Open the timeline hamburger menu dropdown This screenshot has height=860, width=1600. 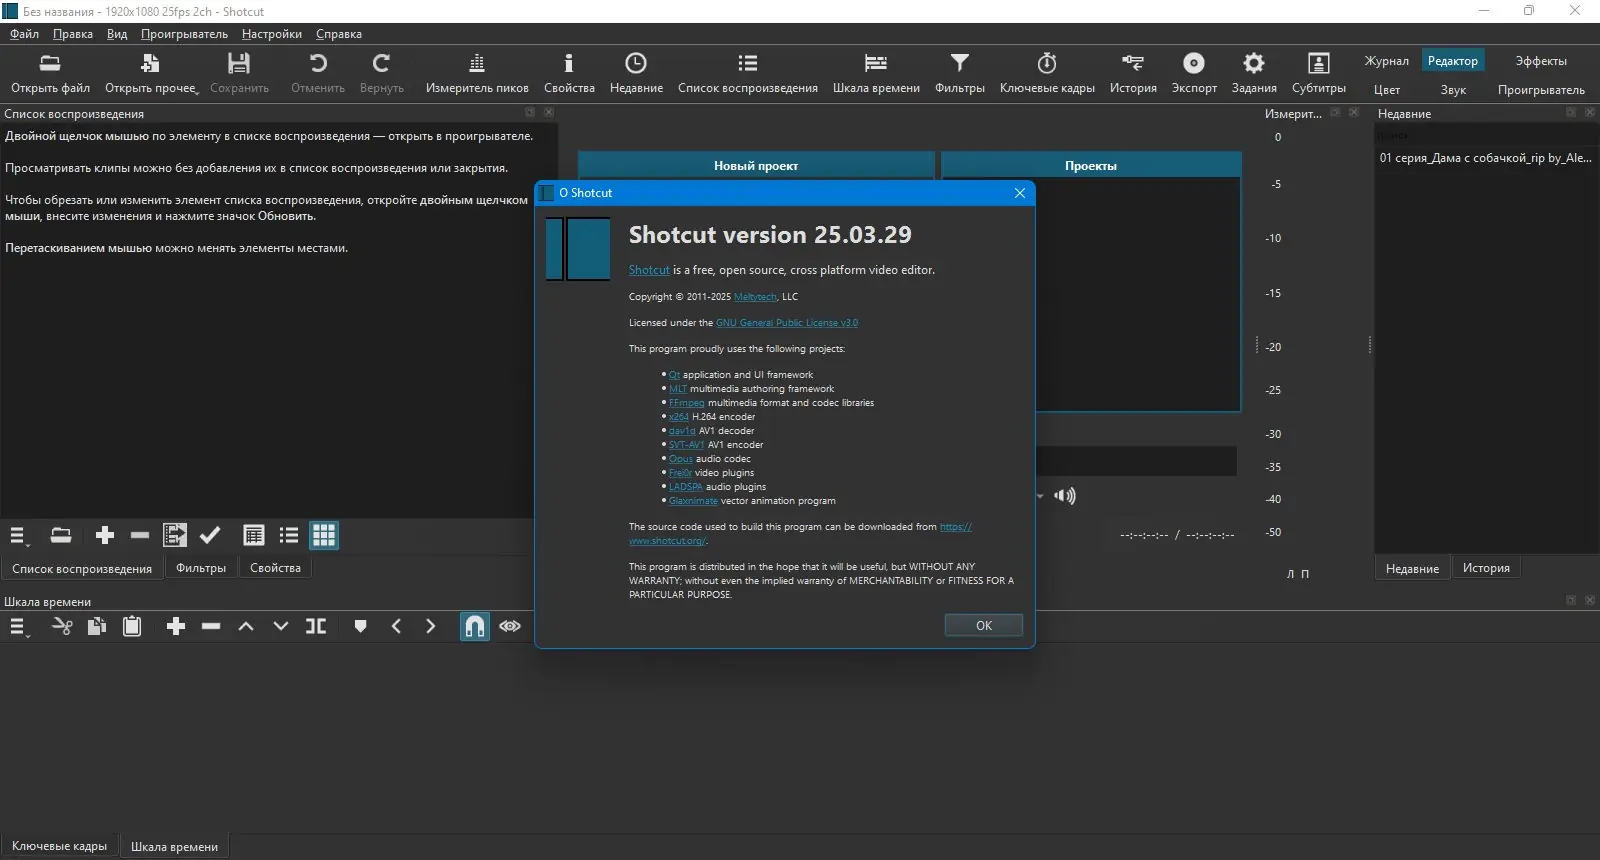click(19, 627)
